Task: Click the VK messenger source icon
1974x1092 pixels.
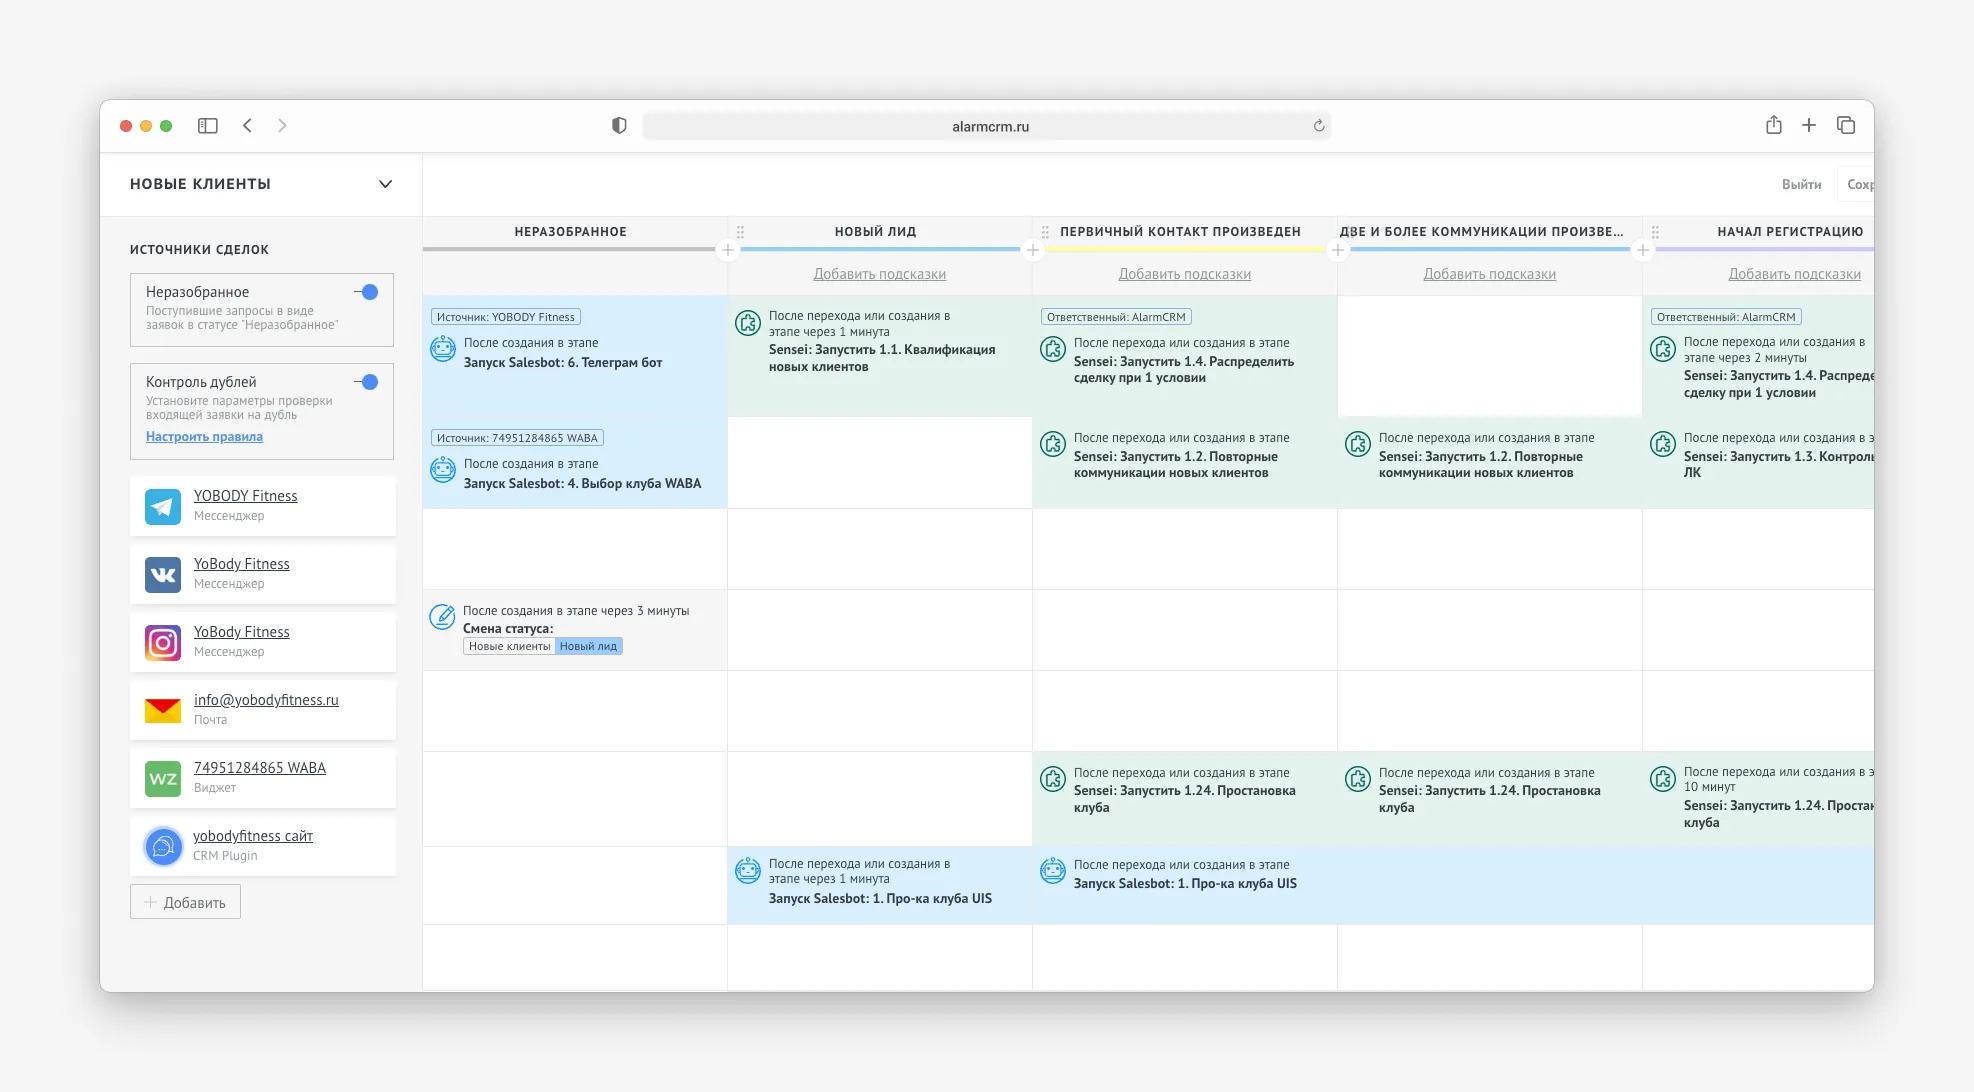Action: (163, 574)
